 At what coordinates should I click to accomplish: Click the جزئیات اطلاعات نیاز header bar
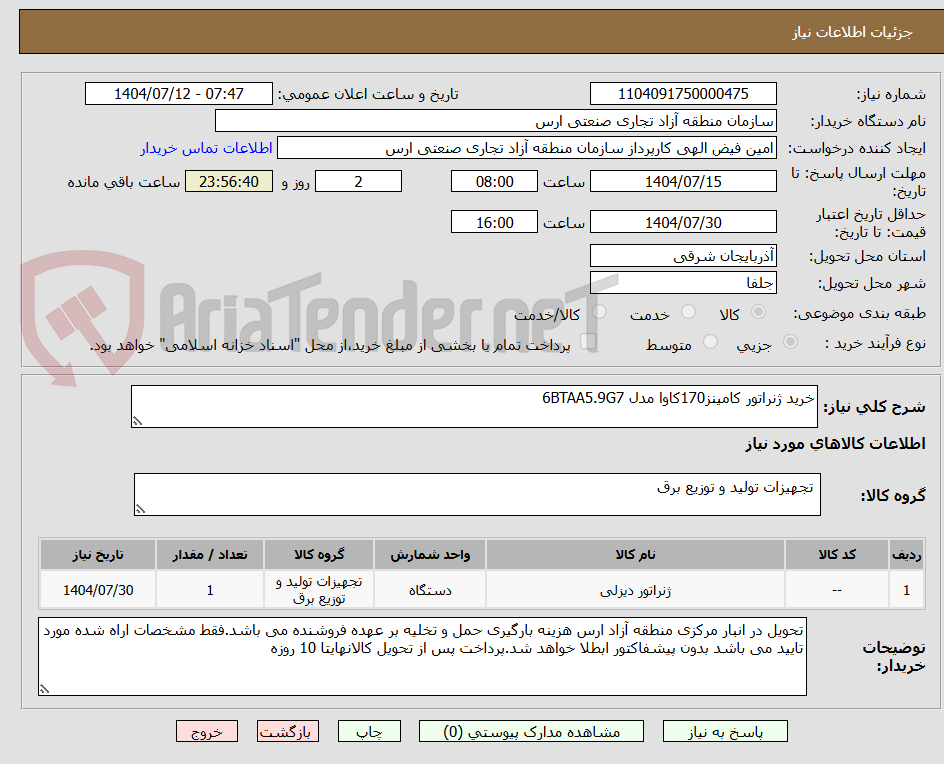click(472, 31)
